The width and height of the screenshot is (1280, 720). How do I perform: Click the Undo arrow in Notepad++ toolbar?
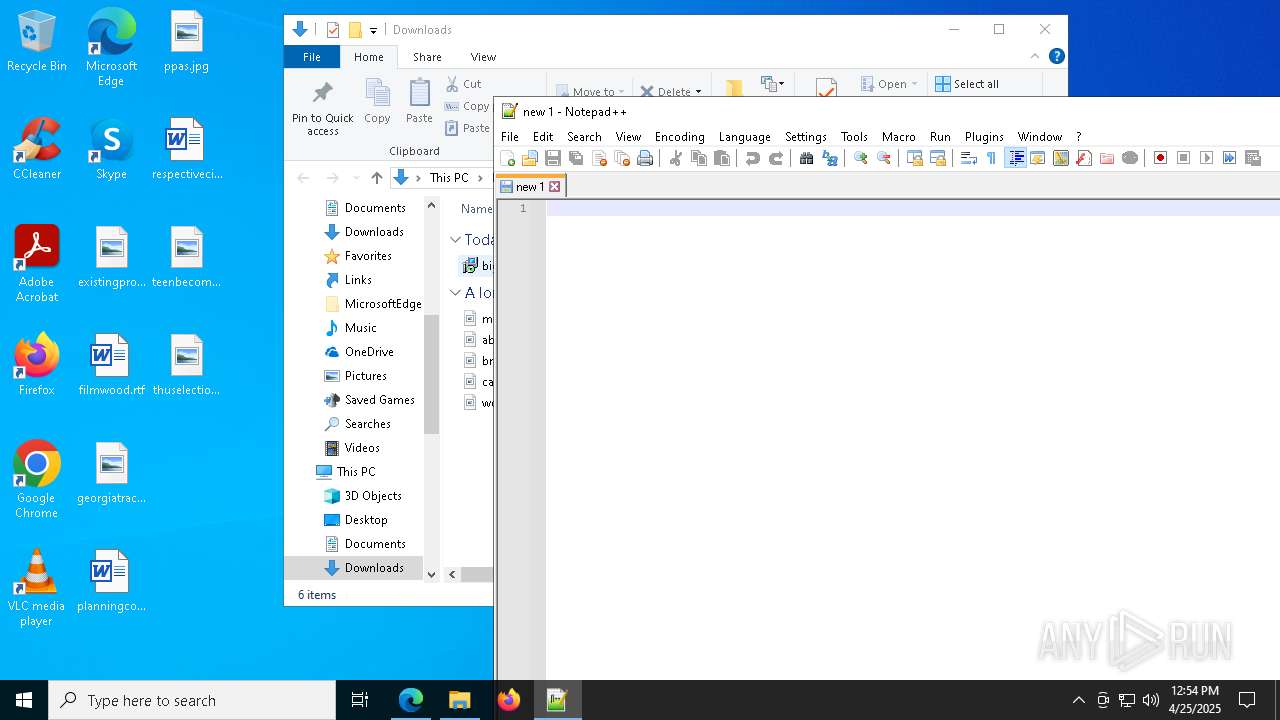[753, 158]
